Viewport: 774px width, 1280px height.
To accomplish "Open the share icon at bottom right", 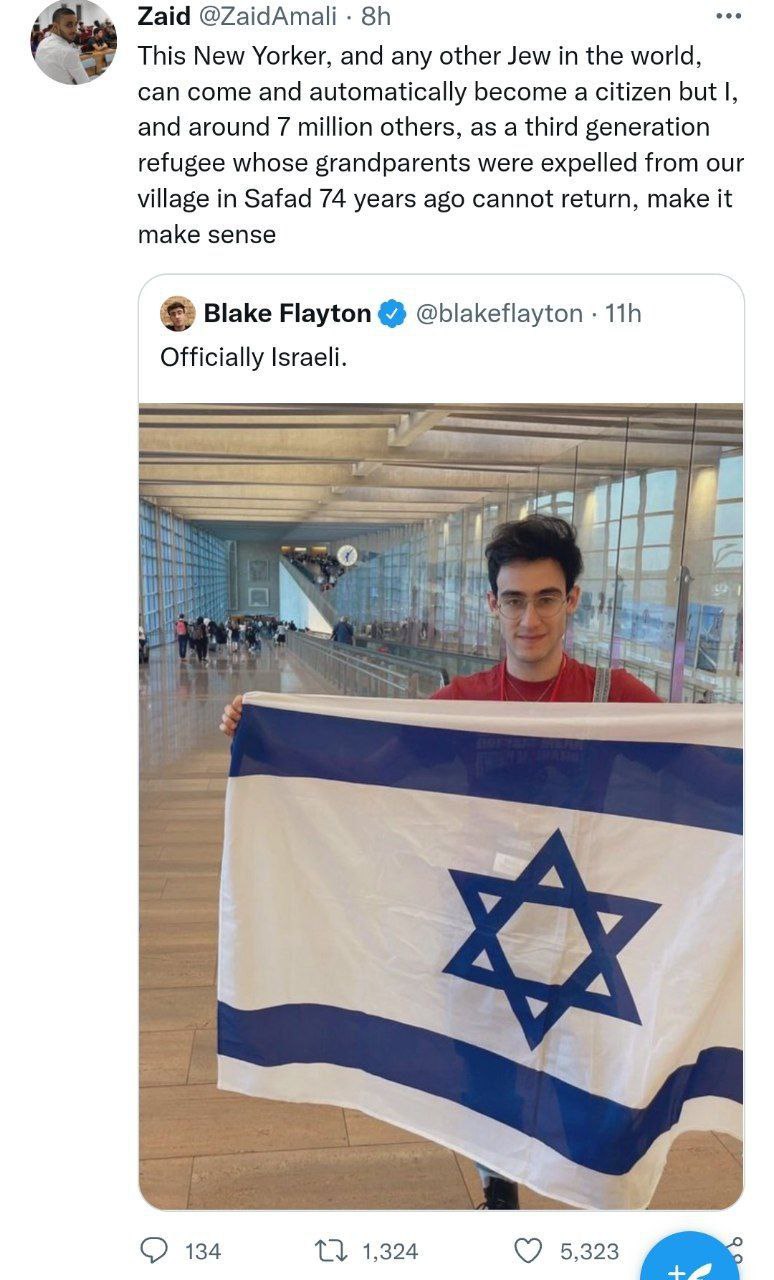I will (x=736, y=1248).
